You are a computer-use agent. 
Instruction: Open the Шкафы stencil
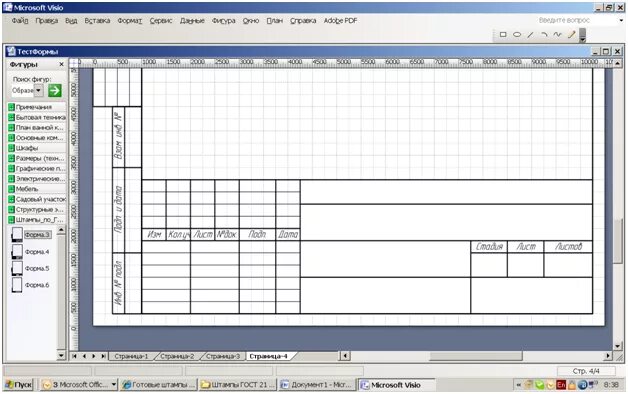coord(37,148)
